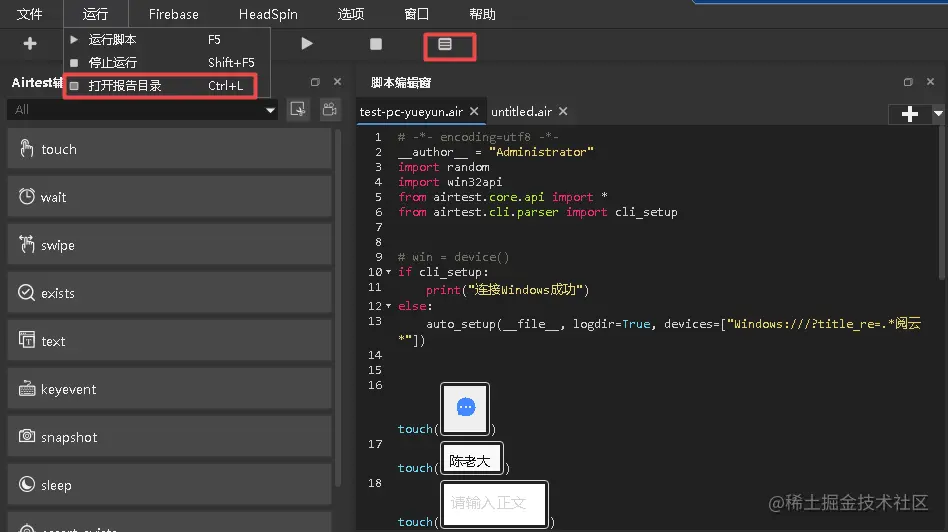
Task: Open the Firebase menu
Action: pyautogui.click(x=174, y=14)
